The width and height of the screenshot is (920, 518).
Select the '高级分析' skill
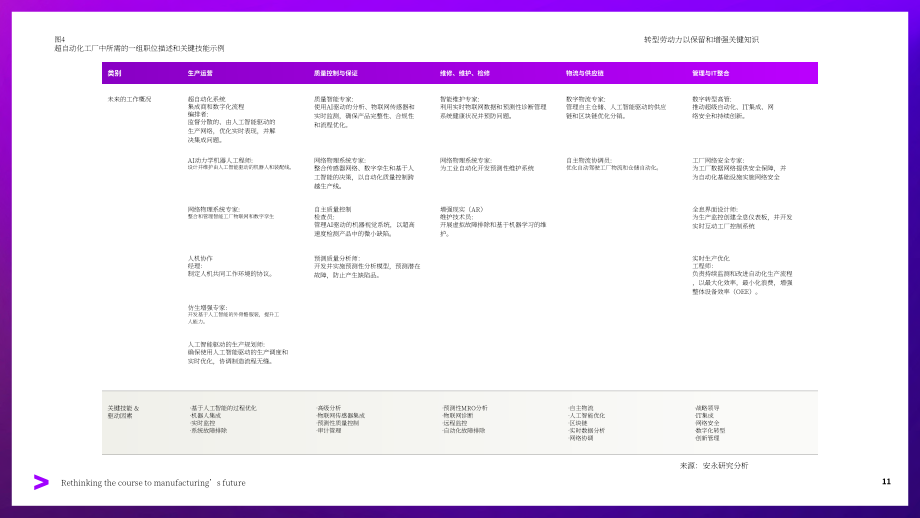(x=329, y=408)
